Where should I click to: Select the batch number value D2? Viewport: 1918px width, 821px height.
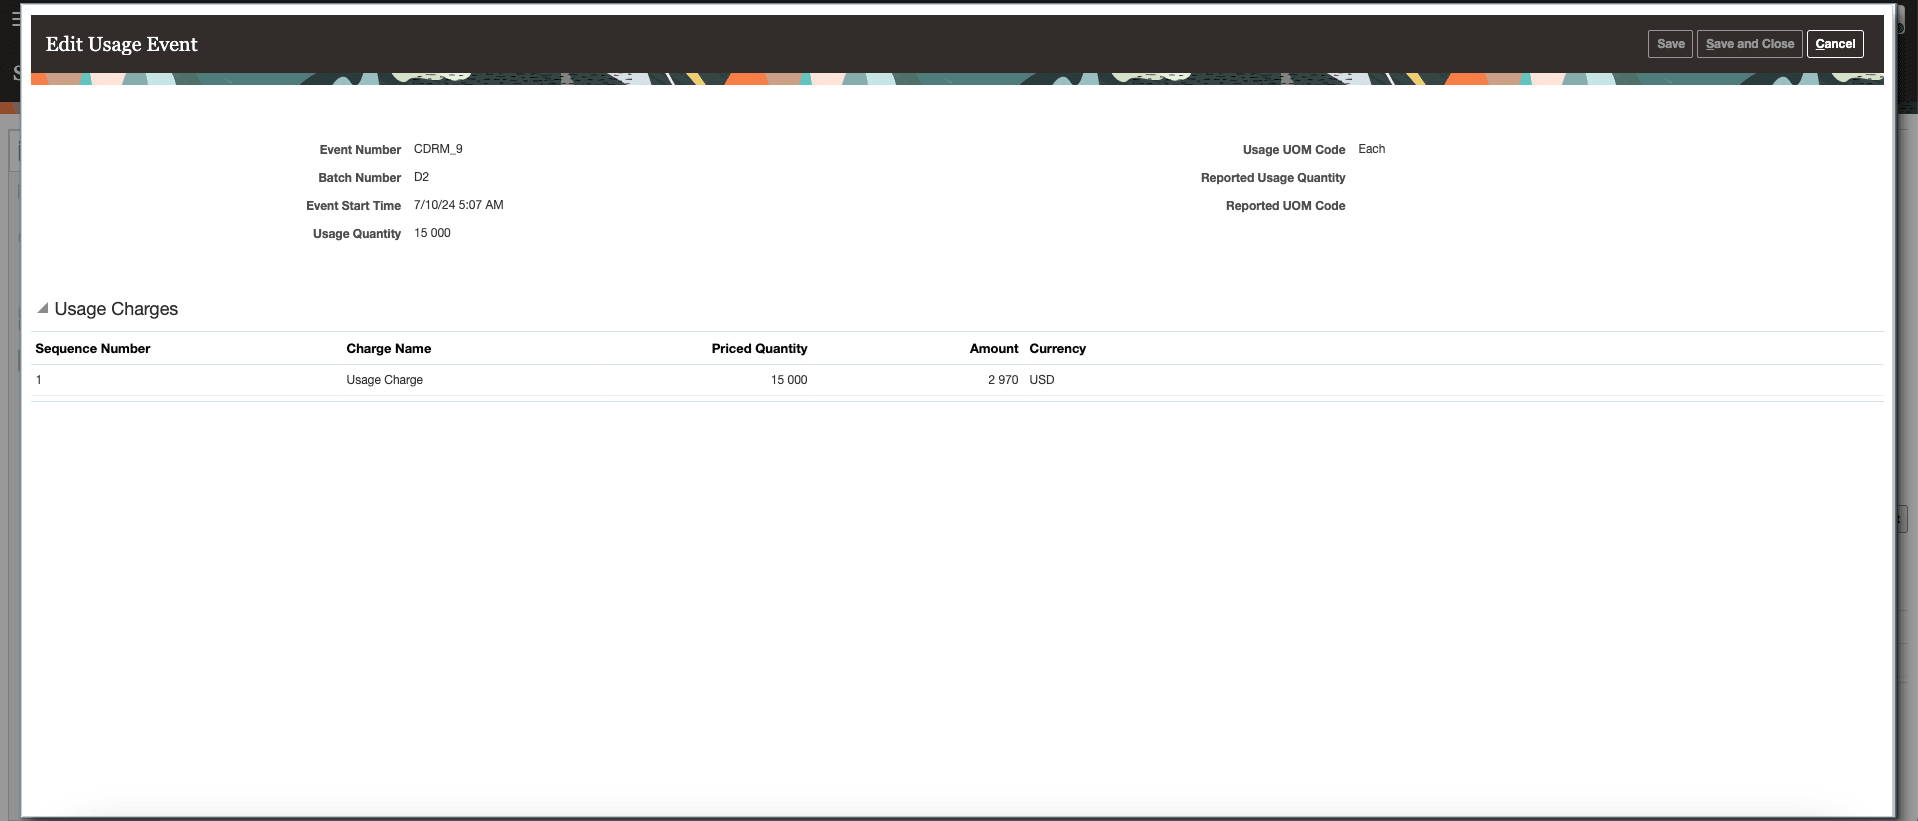(421, 177)
